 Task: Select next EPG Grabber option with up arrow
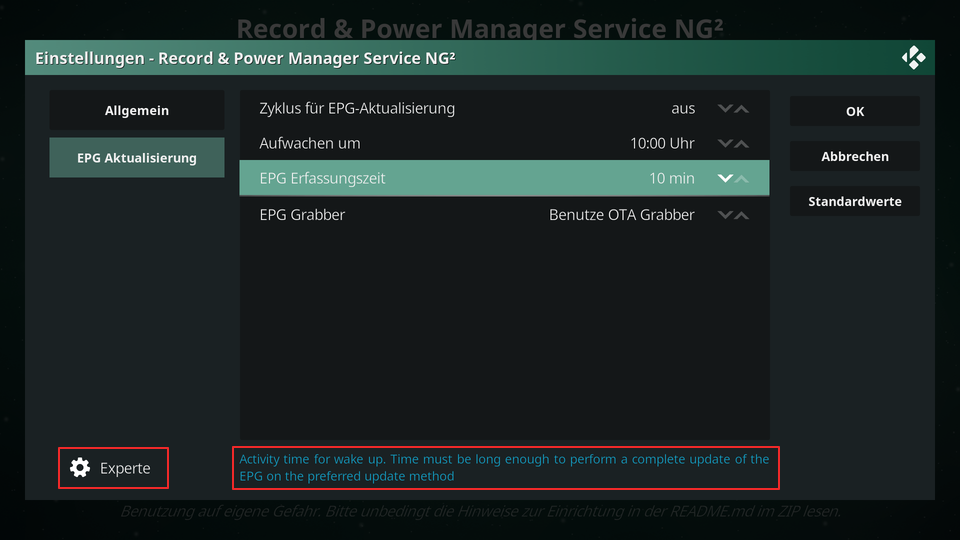741,215
